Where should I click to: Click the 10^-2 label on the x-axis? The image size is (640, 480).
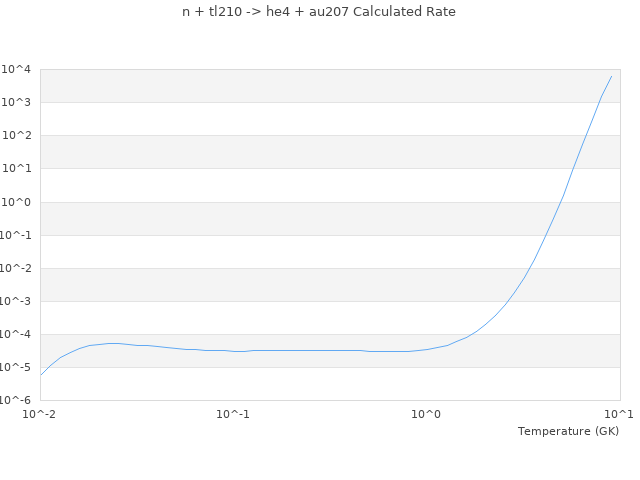40,414
